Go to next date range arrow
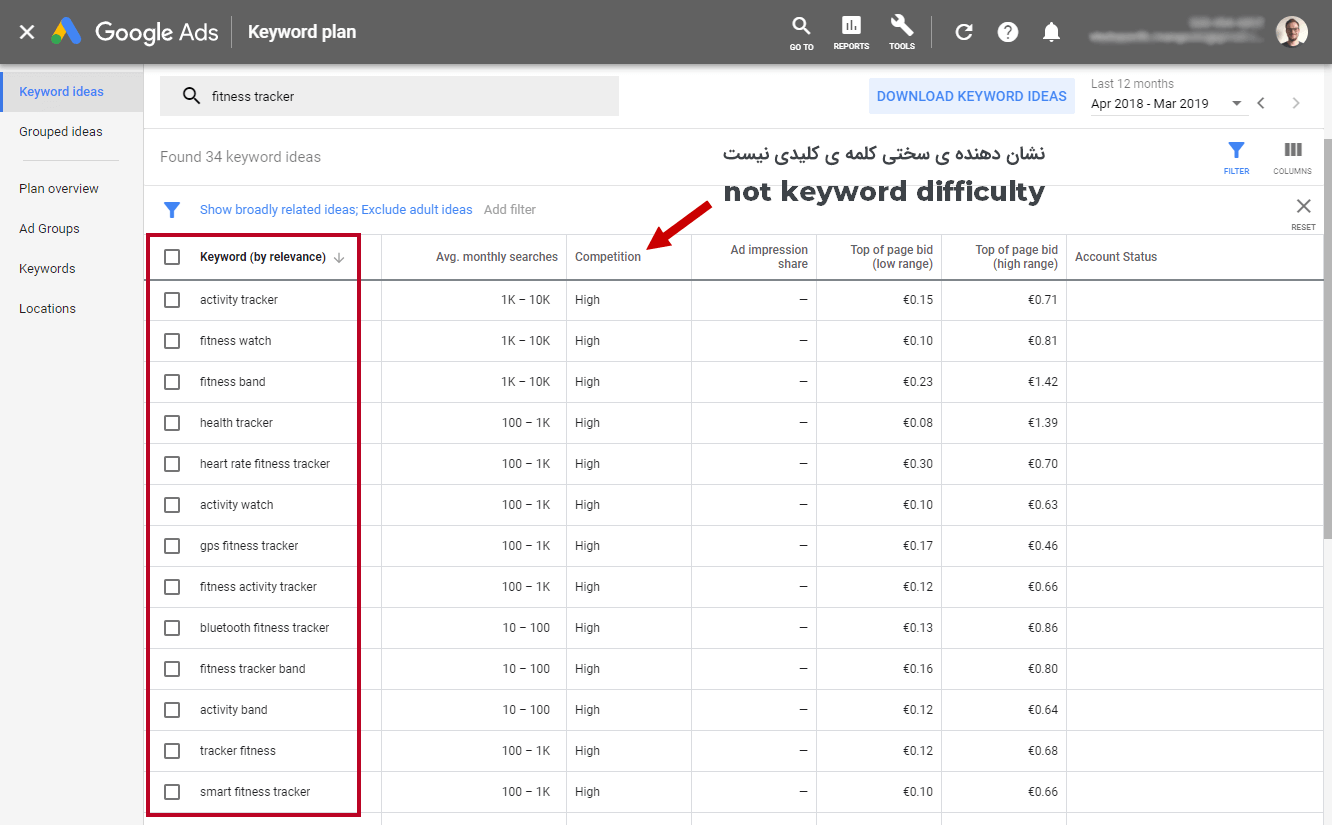The width and height of the screenshot is (1332, 825). [x=1296, y=103]
